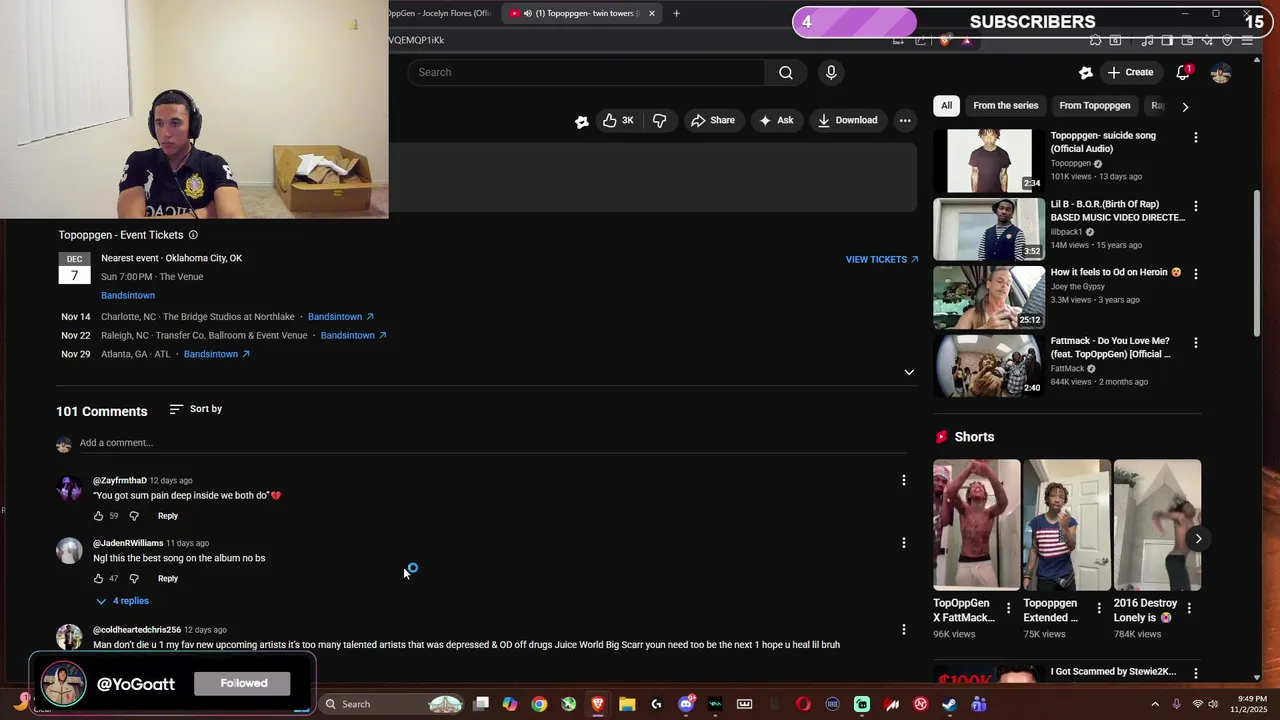Reply to @JadenRWilliams comment
Screen dimensions: 1280x720
coord(168,579)
